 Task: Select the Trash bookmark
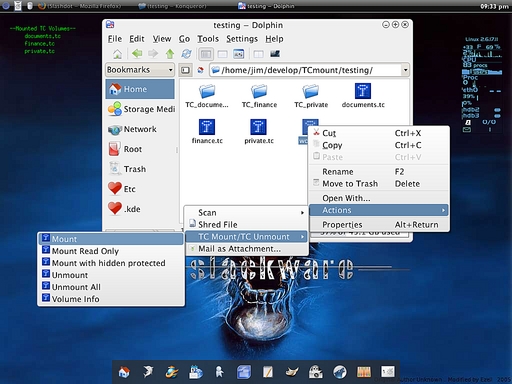pyautogui.click(x=140, y=169)
